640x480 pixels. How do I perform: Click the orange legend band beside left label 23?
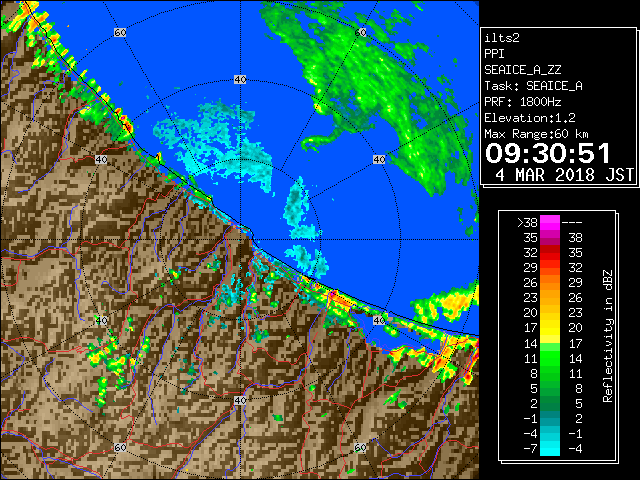550,298
